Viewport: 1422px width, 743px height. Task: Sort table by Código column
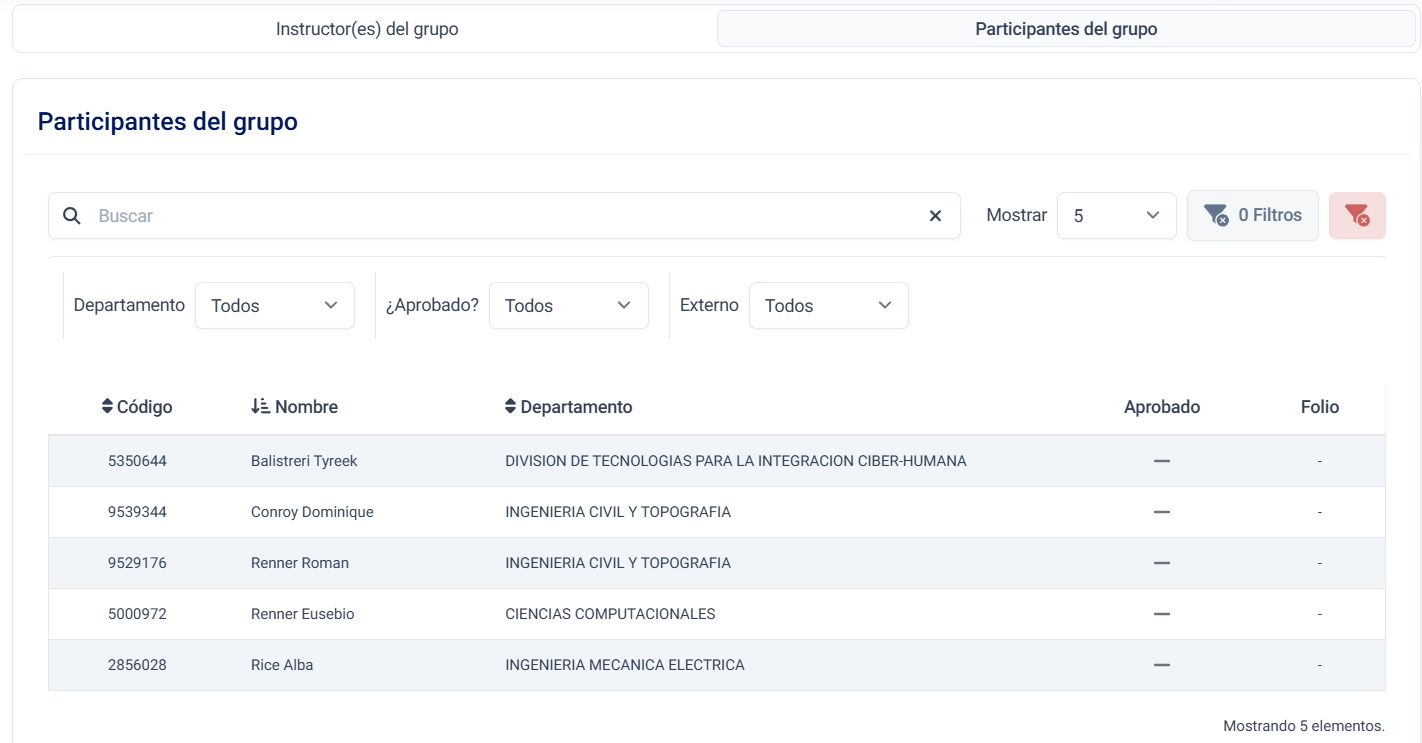136,407
